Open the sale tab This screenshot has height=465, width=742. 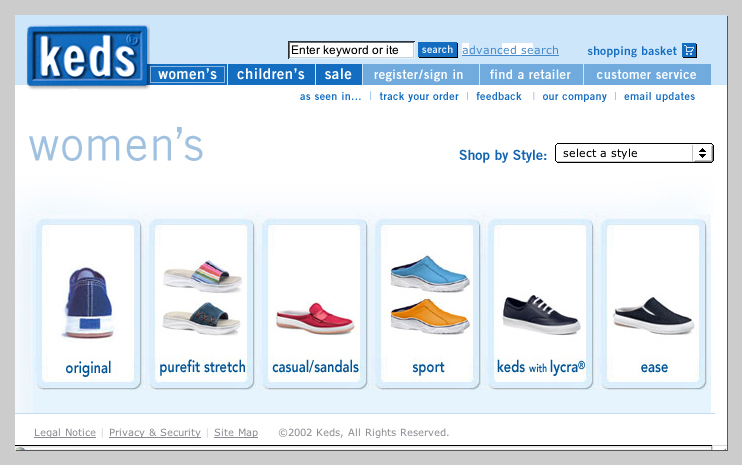(338, 74)
